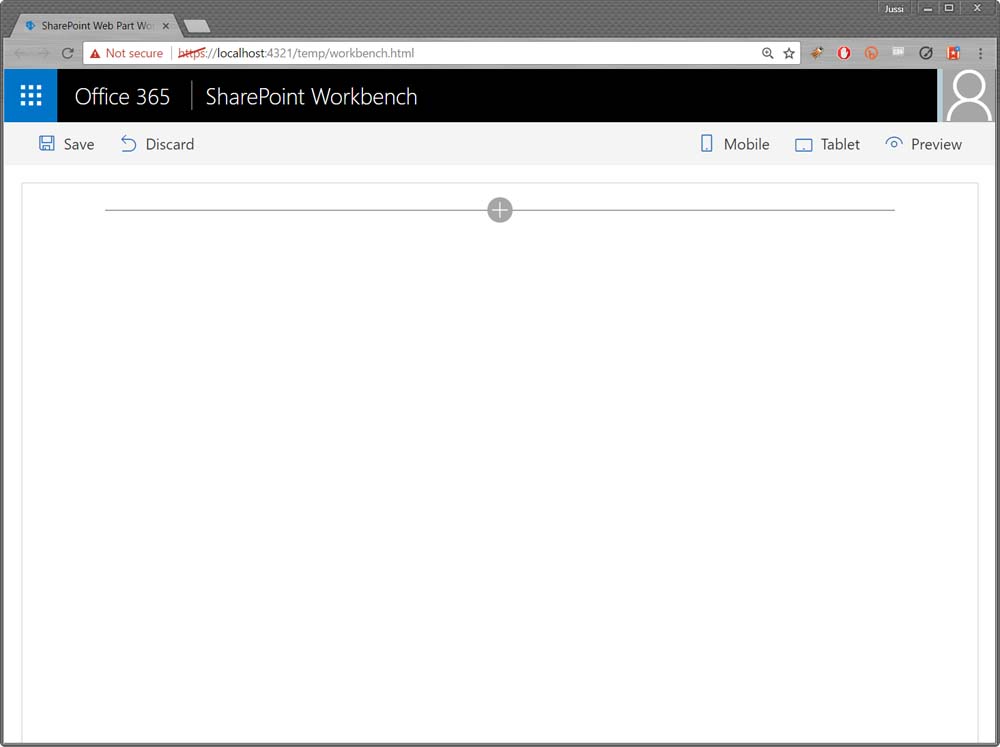The width and height of the screenshot is (1000, 747).
Task: Add a new web part with plus button
Action: (x=500, y=210)
